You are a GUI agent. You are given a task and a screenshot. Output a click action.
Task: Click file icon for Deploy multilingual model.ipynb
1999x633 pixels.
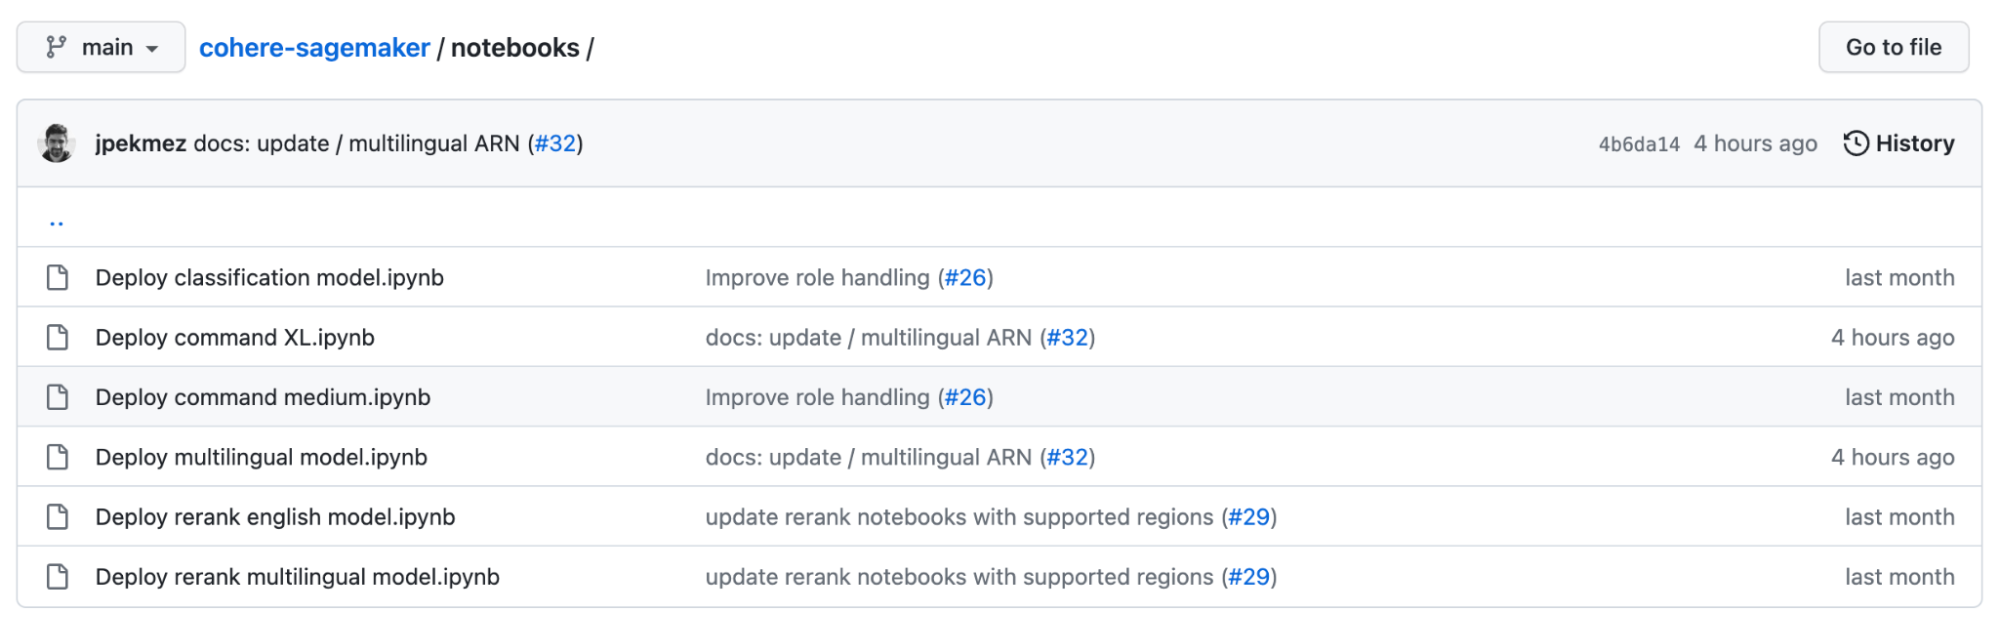click(58, 457)
